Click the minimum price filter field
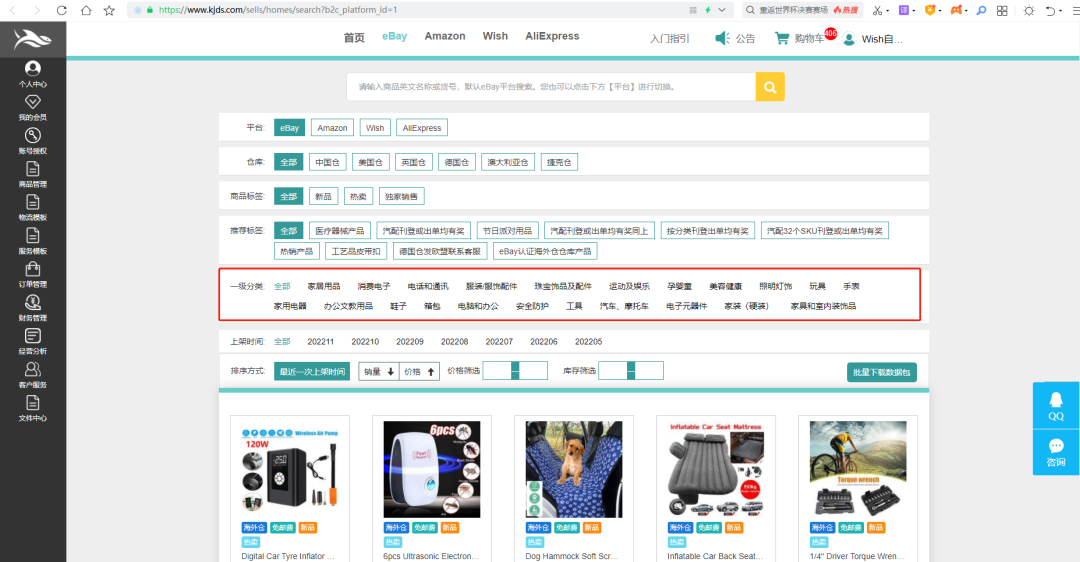This screenshot has width=1080, height=562. point(497,371)
